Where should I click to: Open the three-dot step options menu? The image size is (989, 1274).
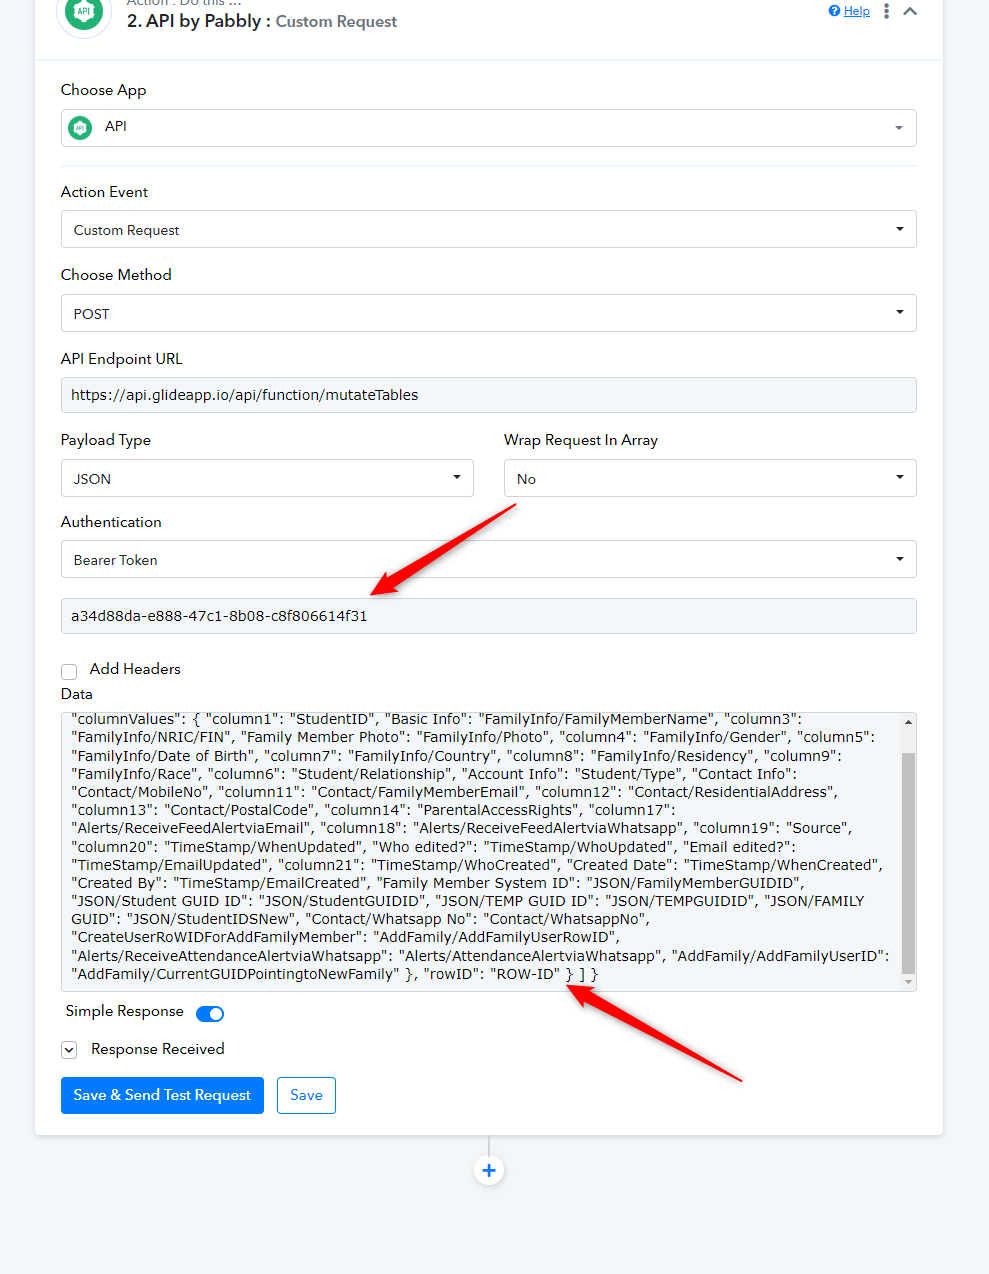point(886,11)
